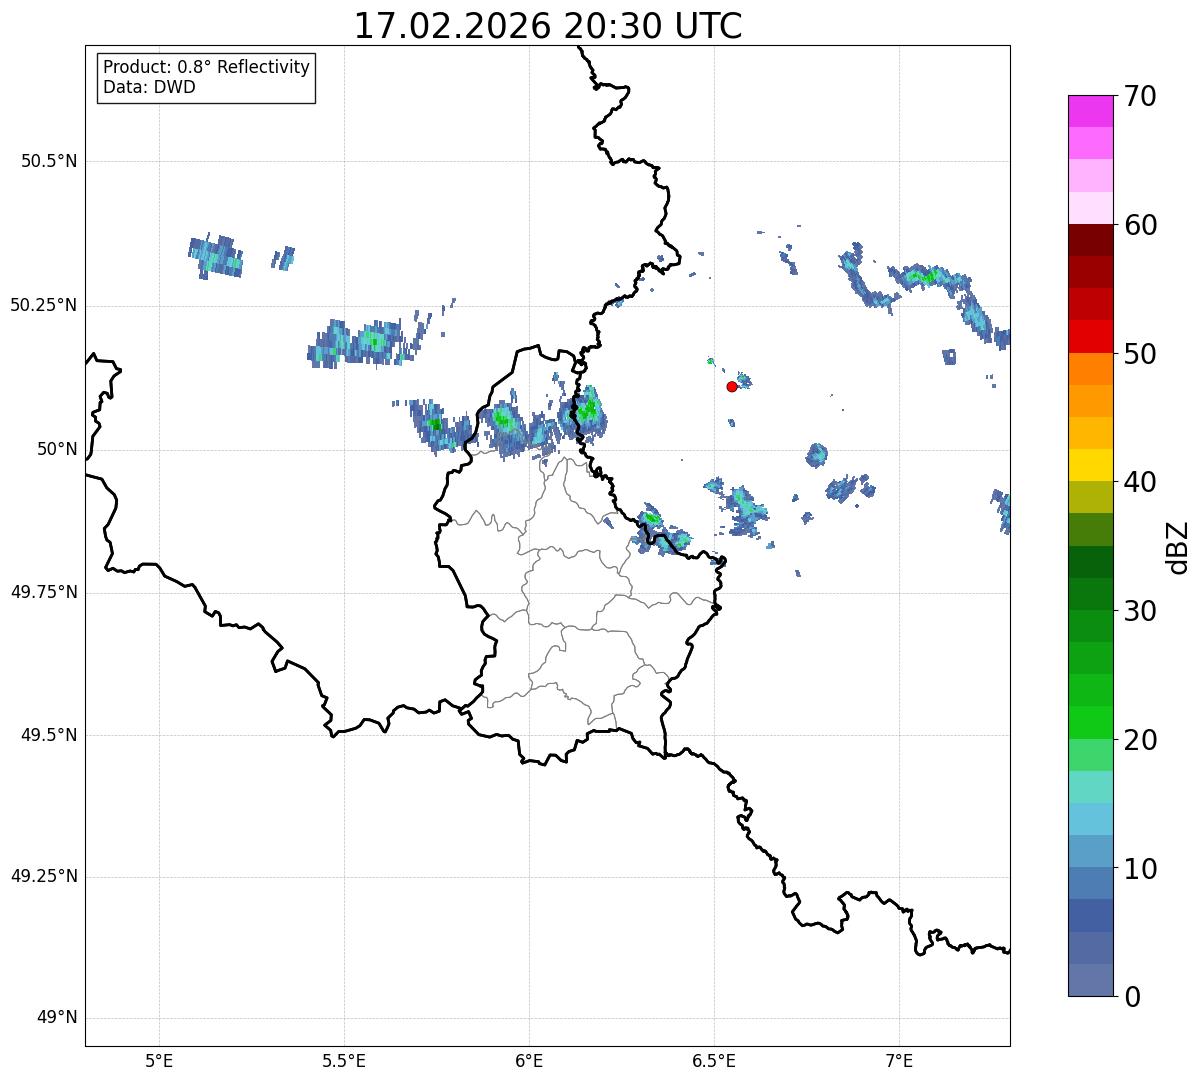The height and width of the screenshot is (1081, 1202).
Task: Click the 50°N latitude label
Action: (58, 449)
